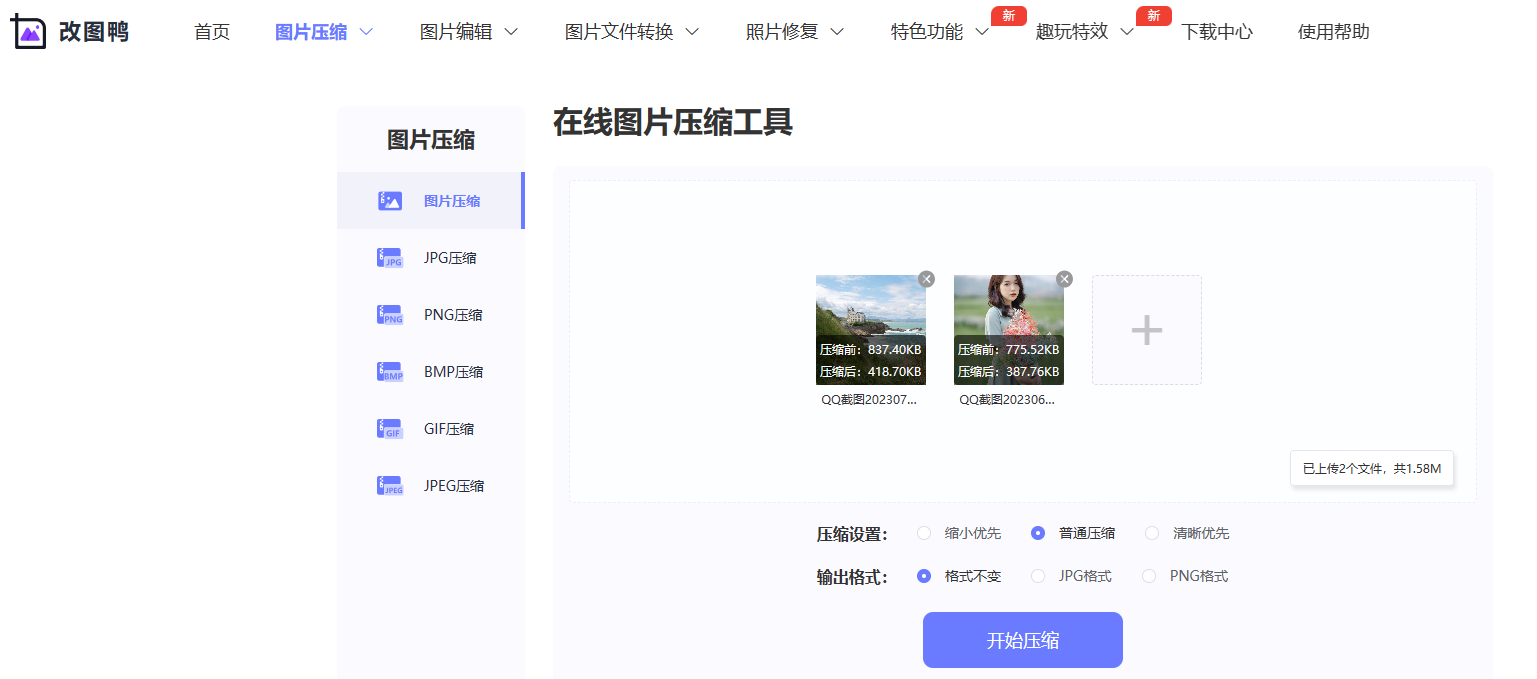The image size is (1537, 679).
Task: Open the 使用帮助 link
Action: [1333, 31]
